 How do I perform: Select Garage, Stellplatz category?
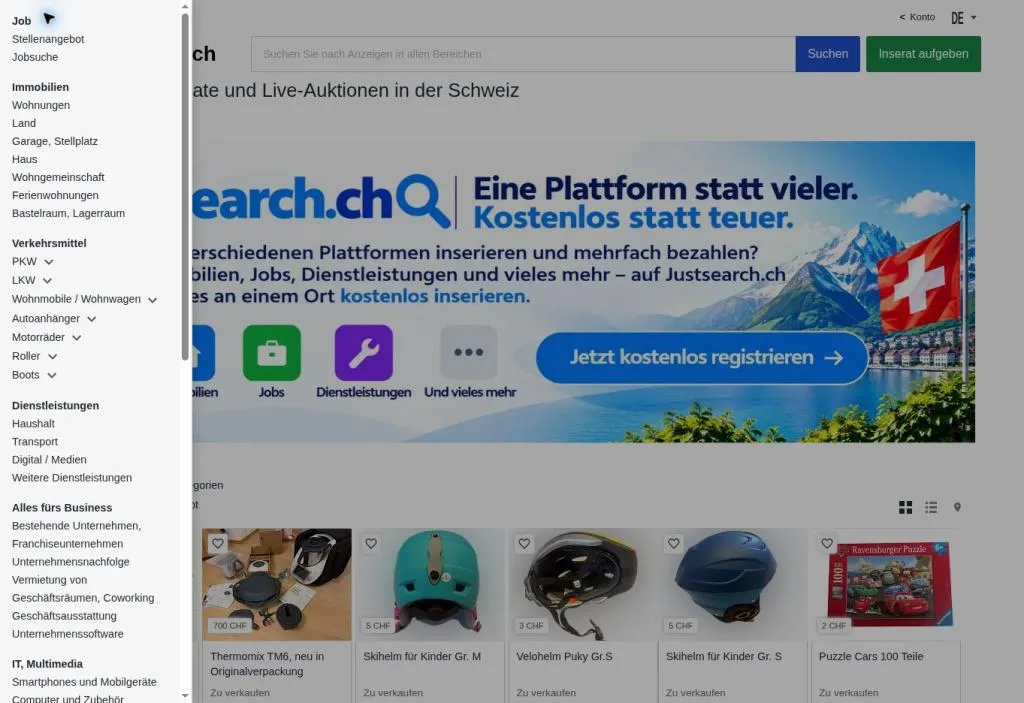55,141
